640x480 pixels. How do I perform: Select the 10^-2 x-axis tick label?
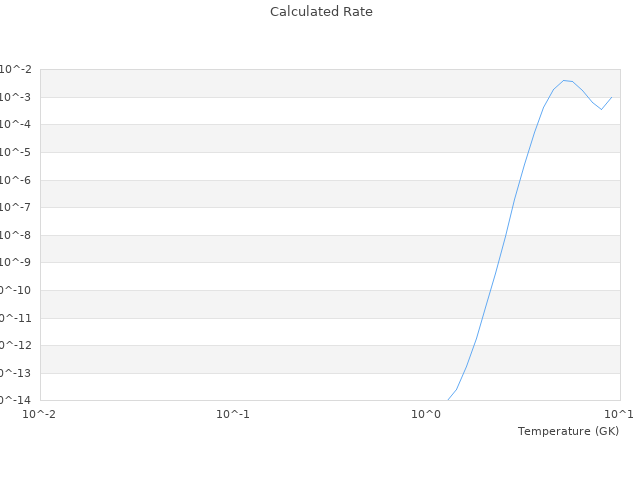point(41,413)
